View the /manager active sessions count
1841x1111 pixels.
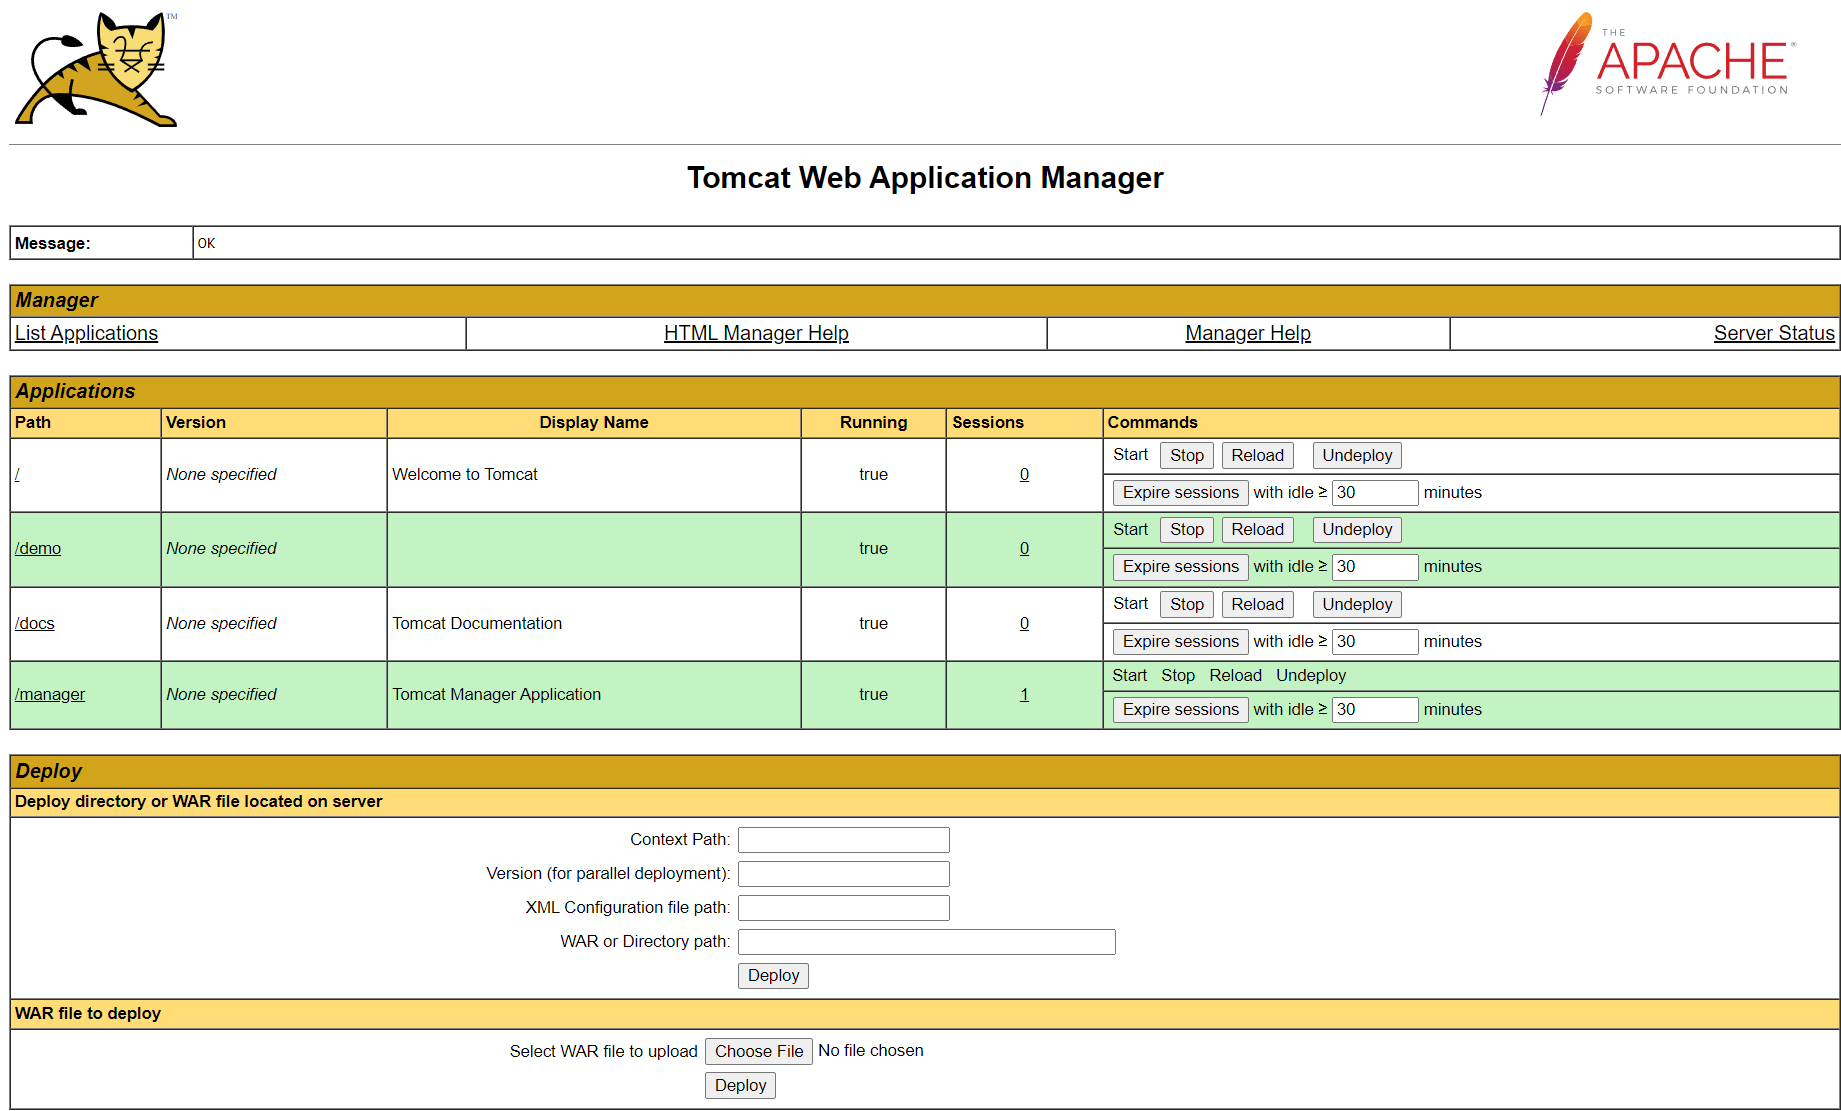point(1024,694)
